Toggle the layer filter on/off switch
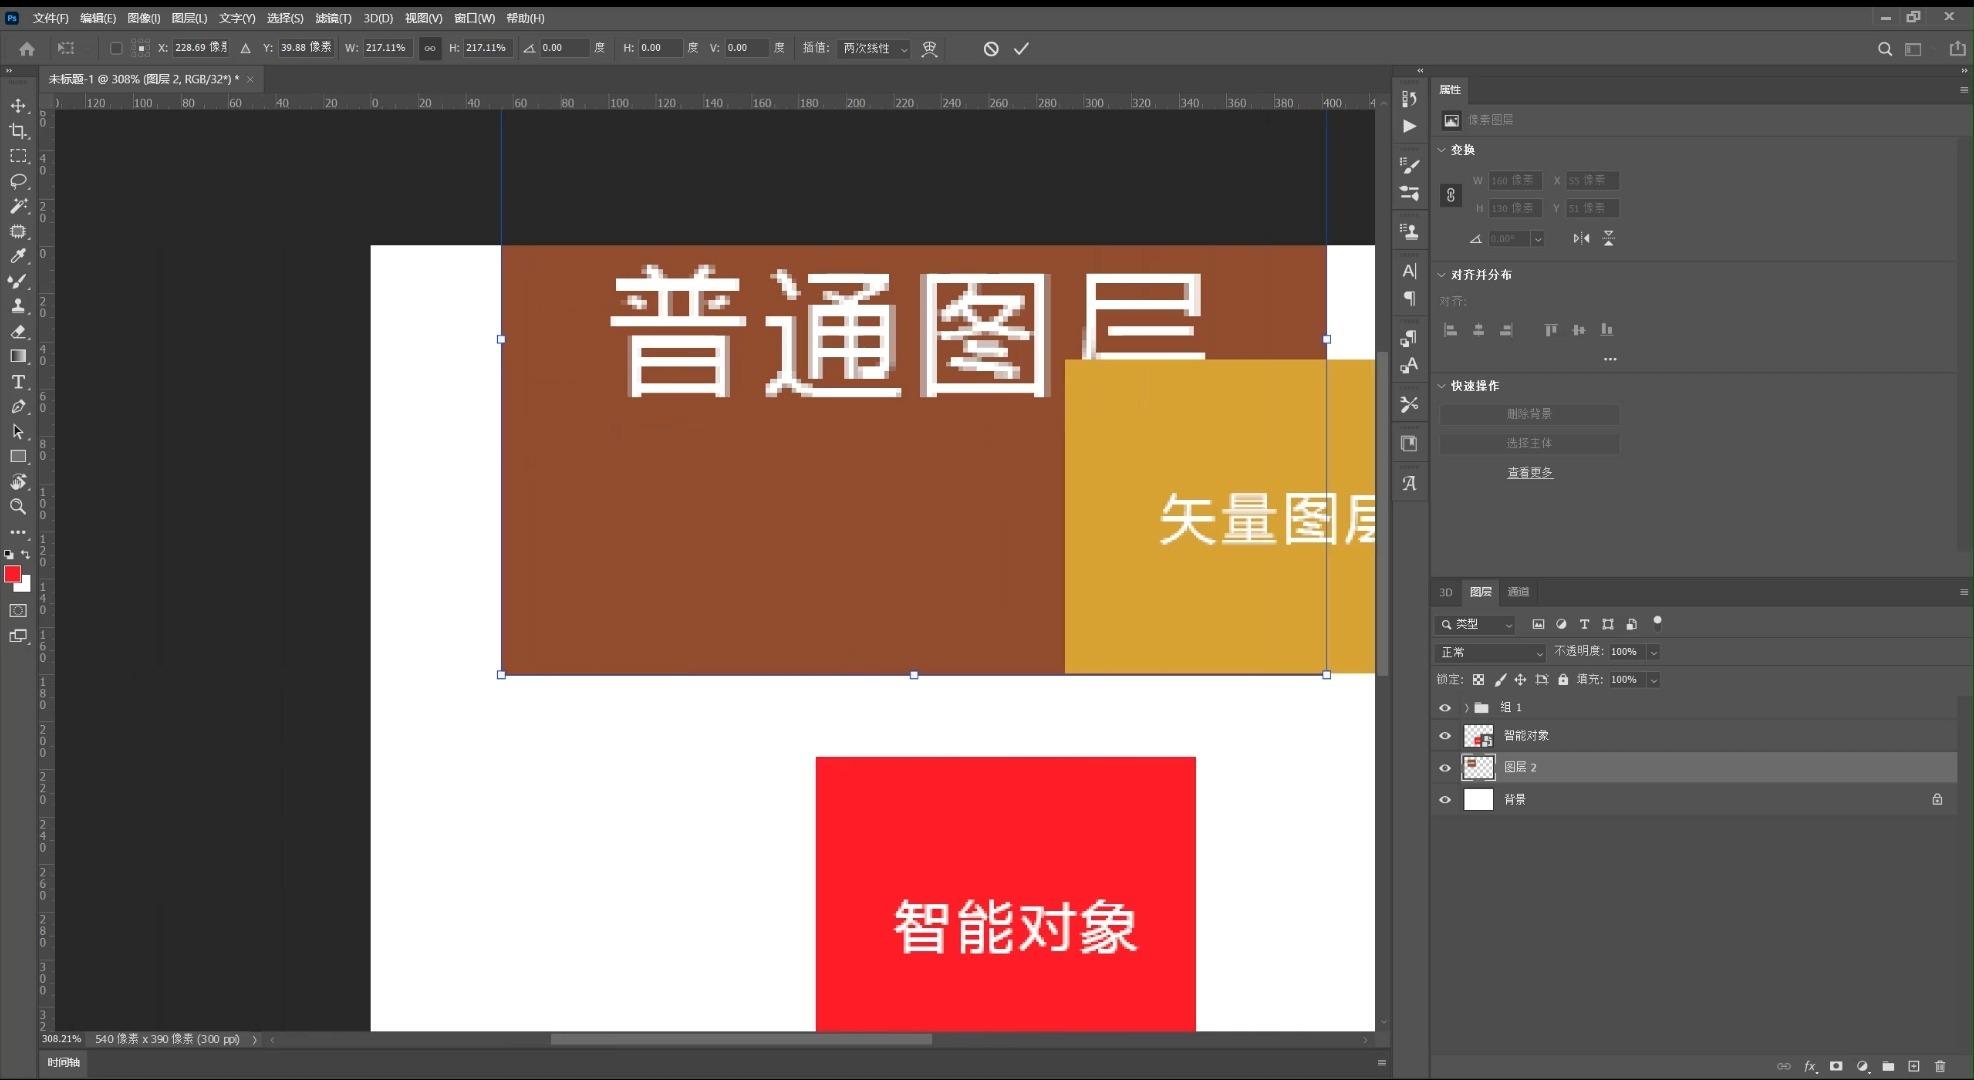The width and height of the screenshot is (1974, 1080). [x=1657, y=622]
